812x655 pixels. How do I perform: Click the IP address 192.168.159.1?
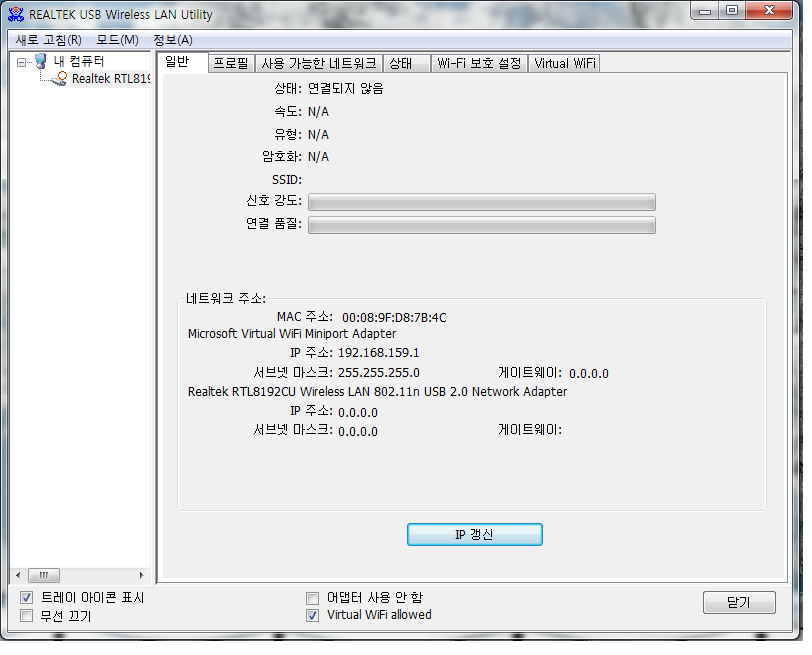pos(379,353)
